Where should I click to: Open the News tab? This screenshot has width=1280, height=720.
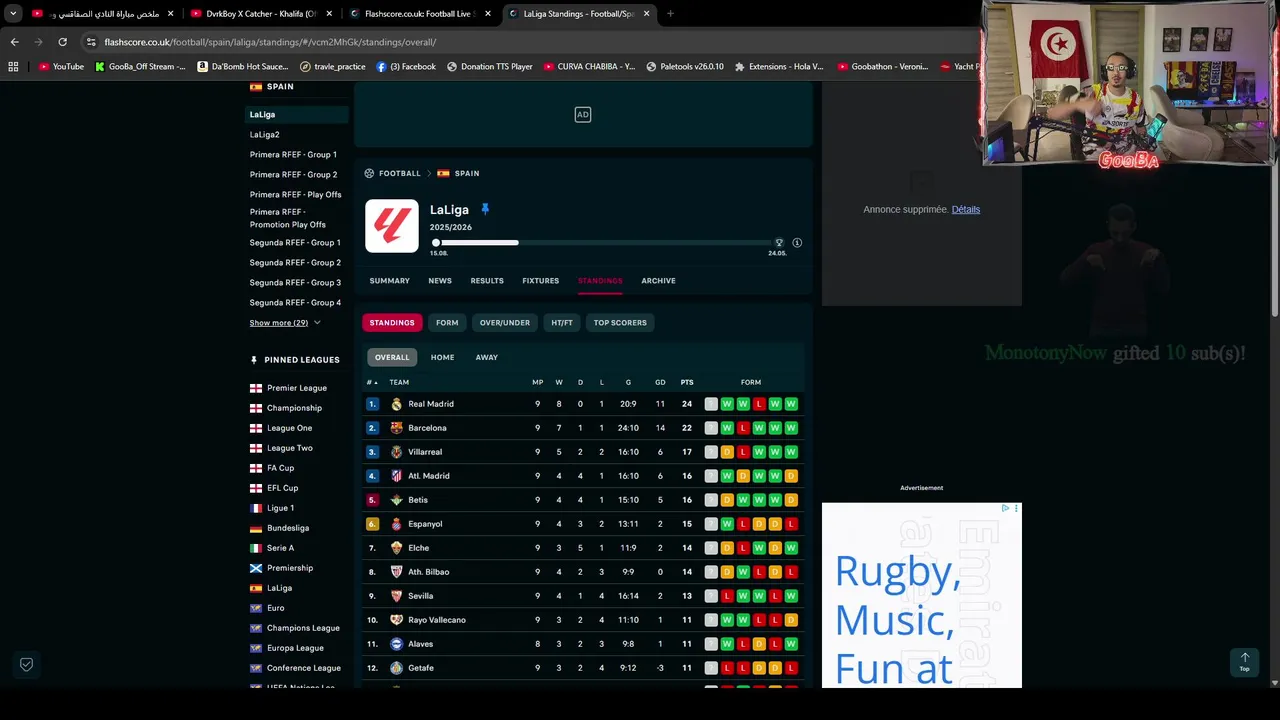(x=440, y=281)
